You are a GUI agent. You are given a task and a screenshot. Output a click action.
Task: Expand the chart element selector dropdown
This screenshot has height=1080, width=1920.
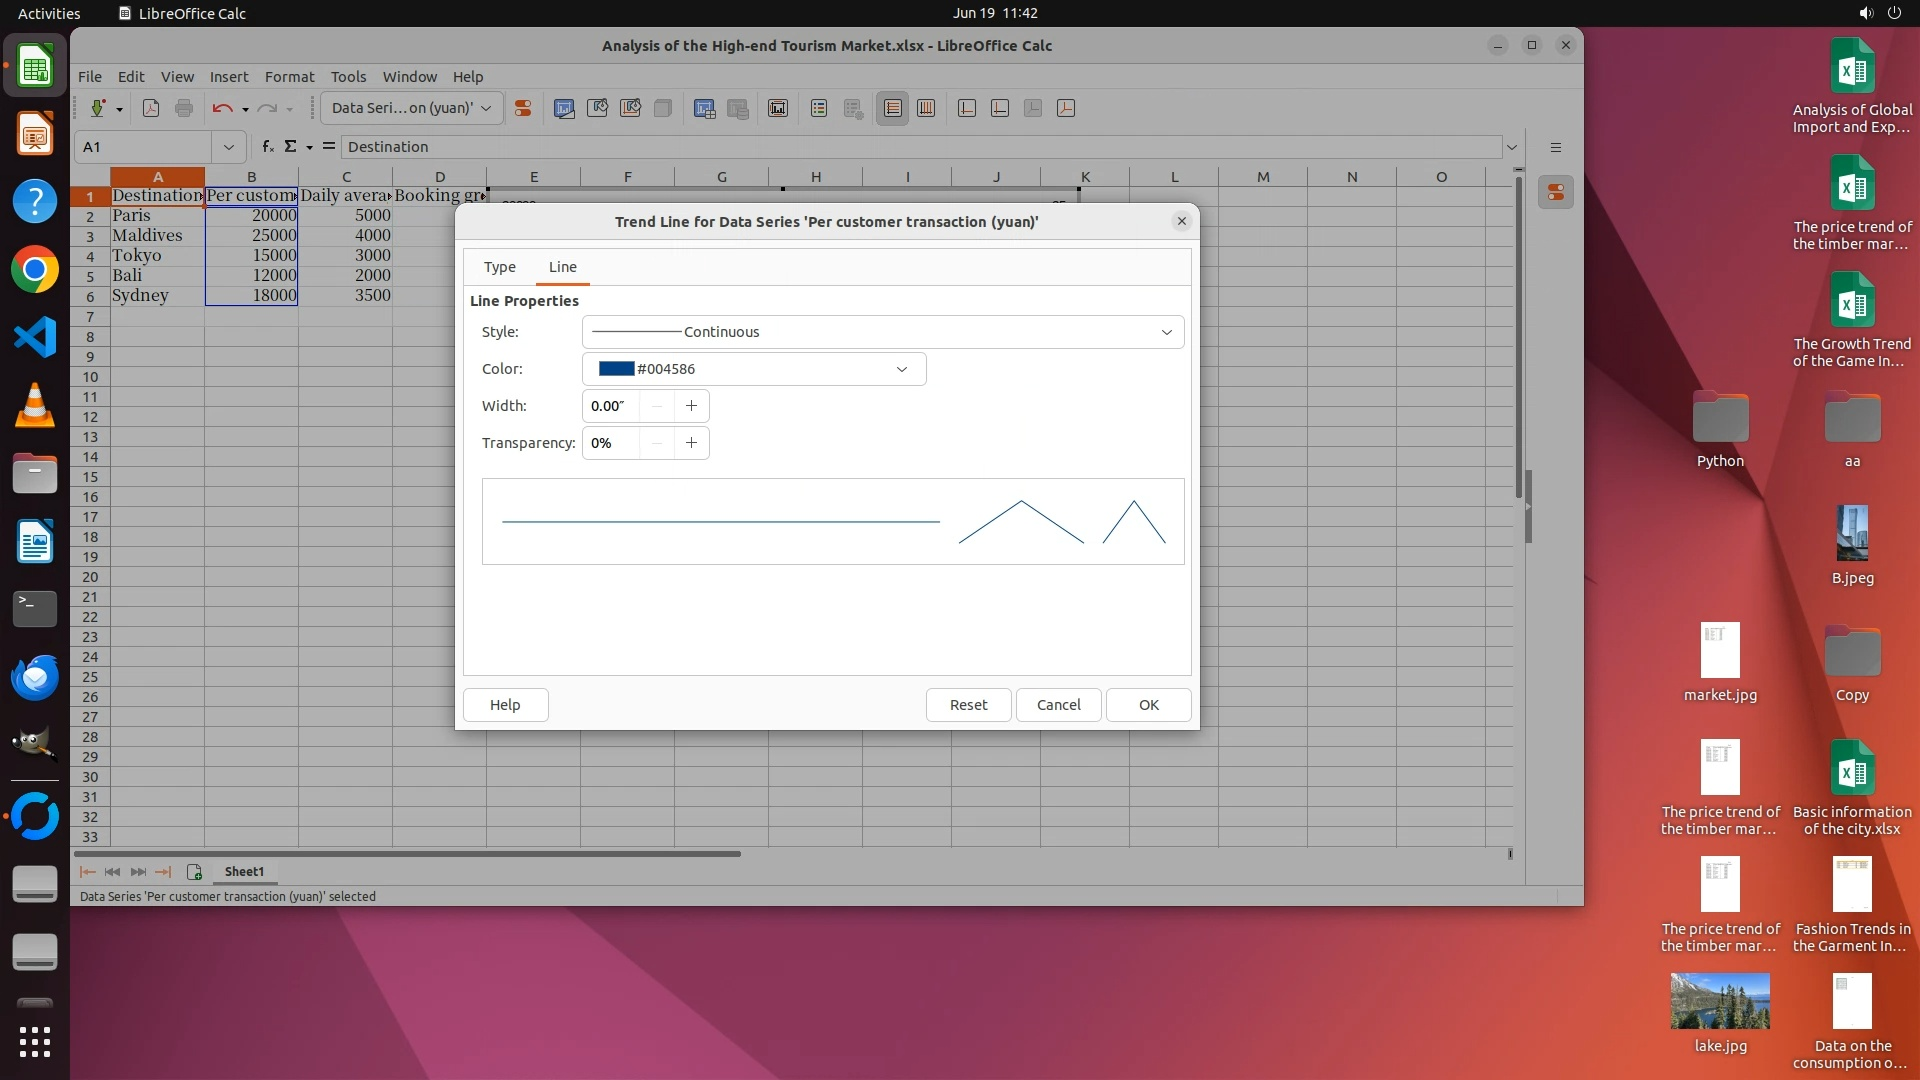486,109
